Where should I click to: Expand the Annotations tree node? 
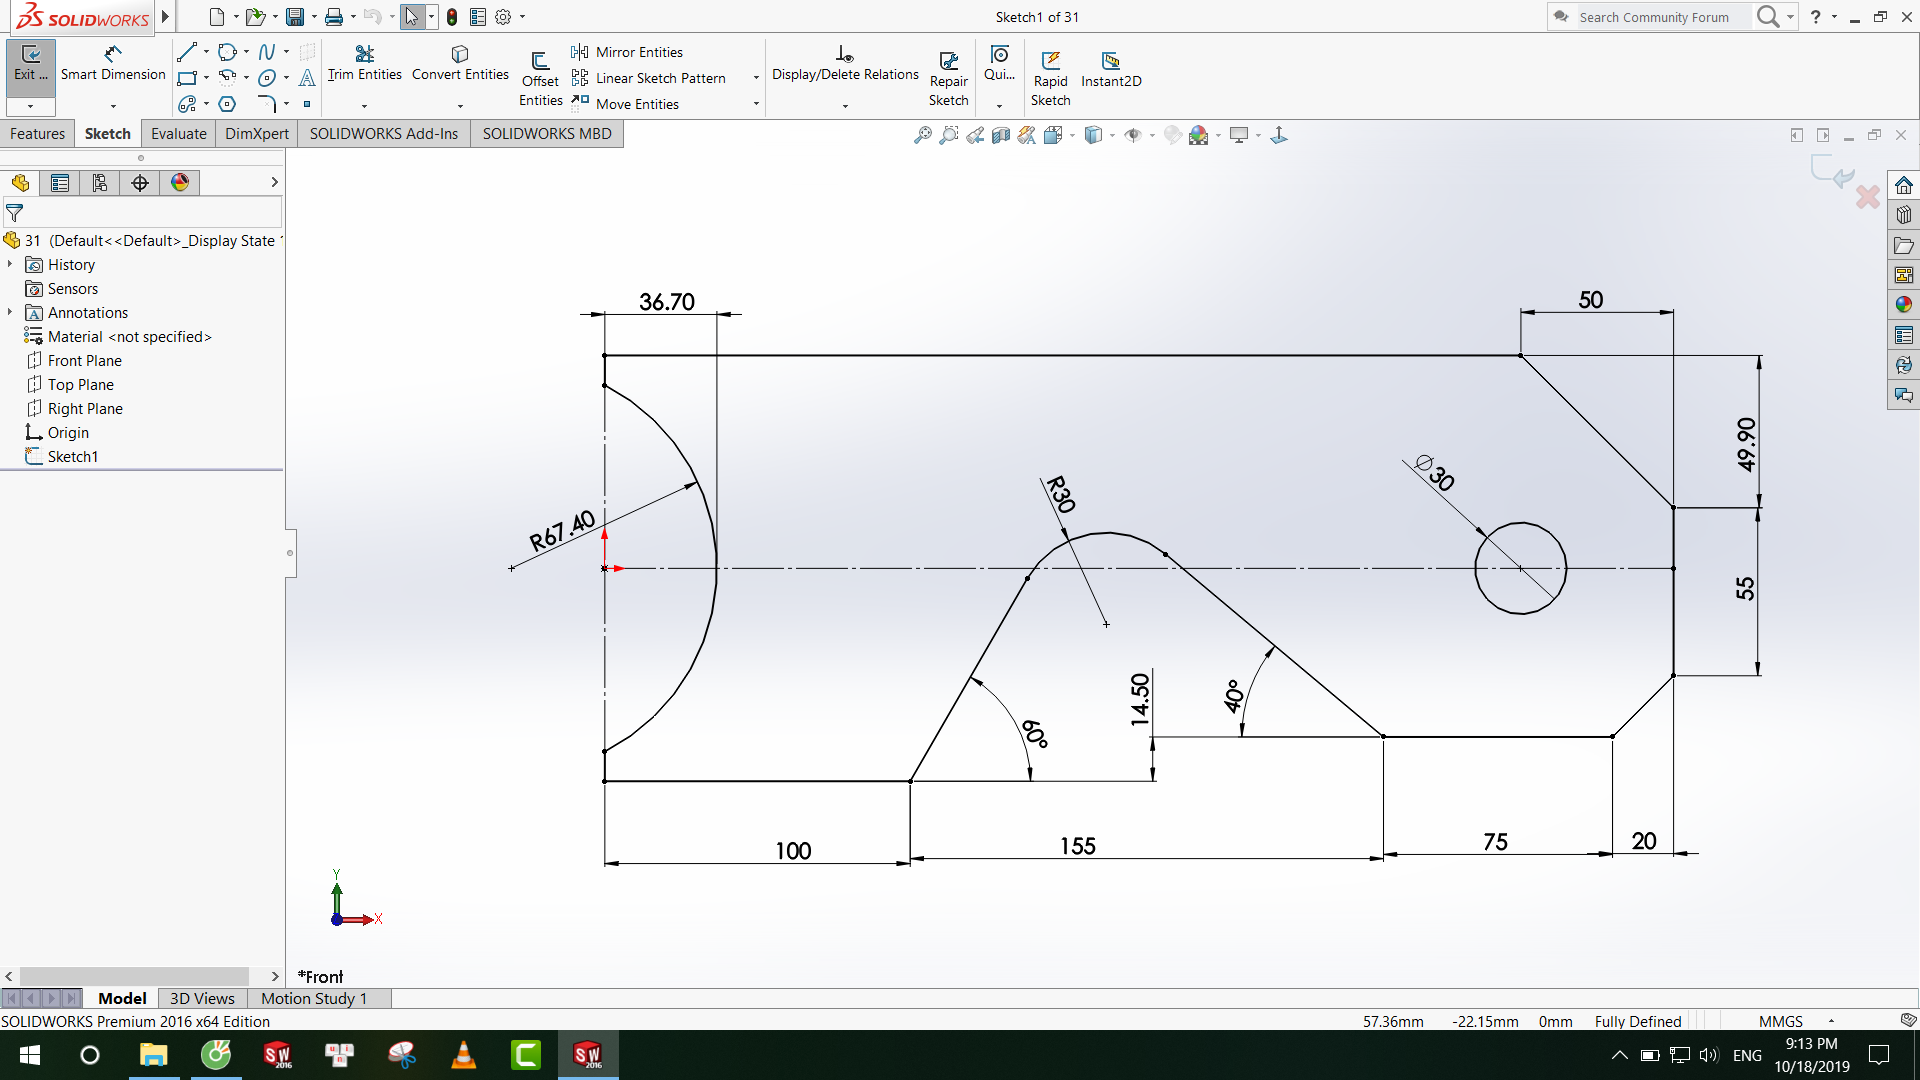click(10, 312)
